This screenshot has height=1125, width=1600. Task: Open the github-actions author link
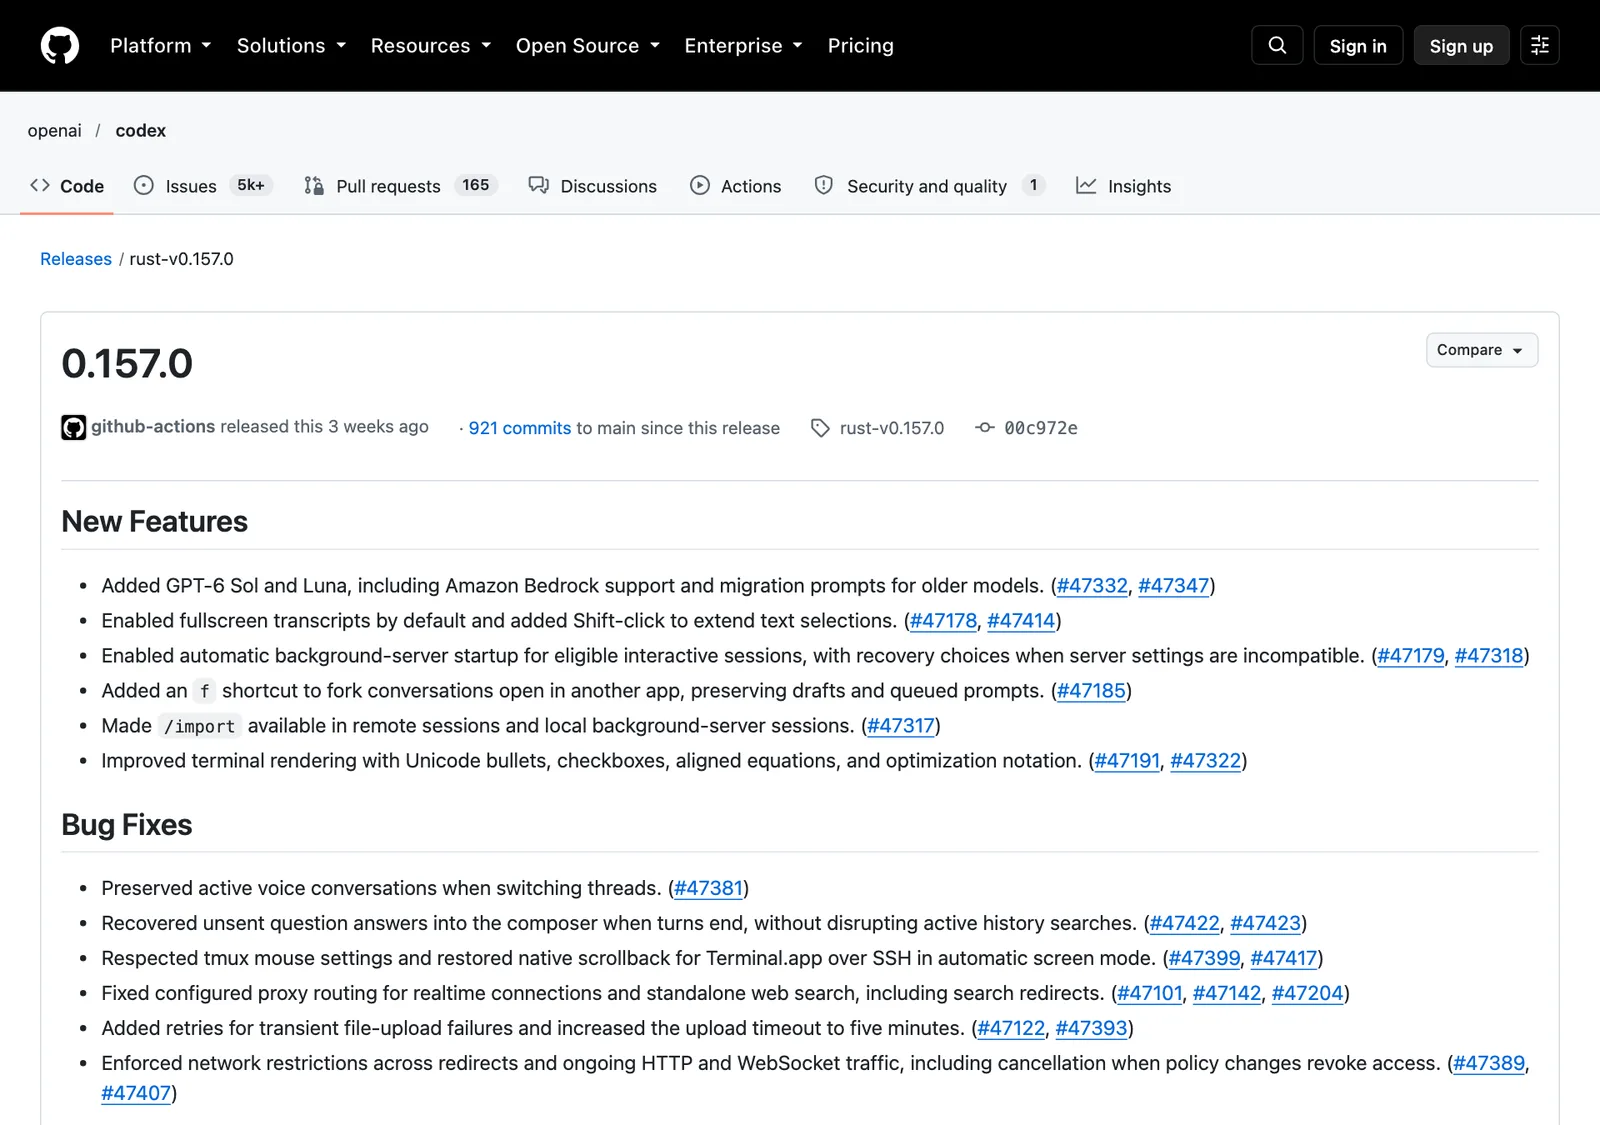153,427
